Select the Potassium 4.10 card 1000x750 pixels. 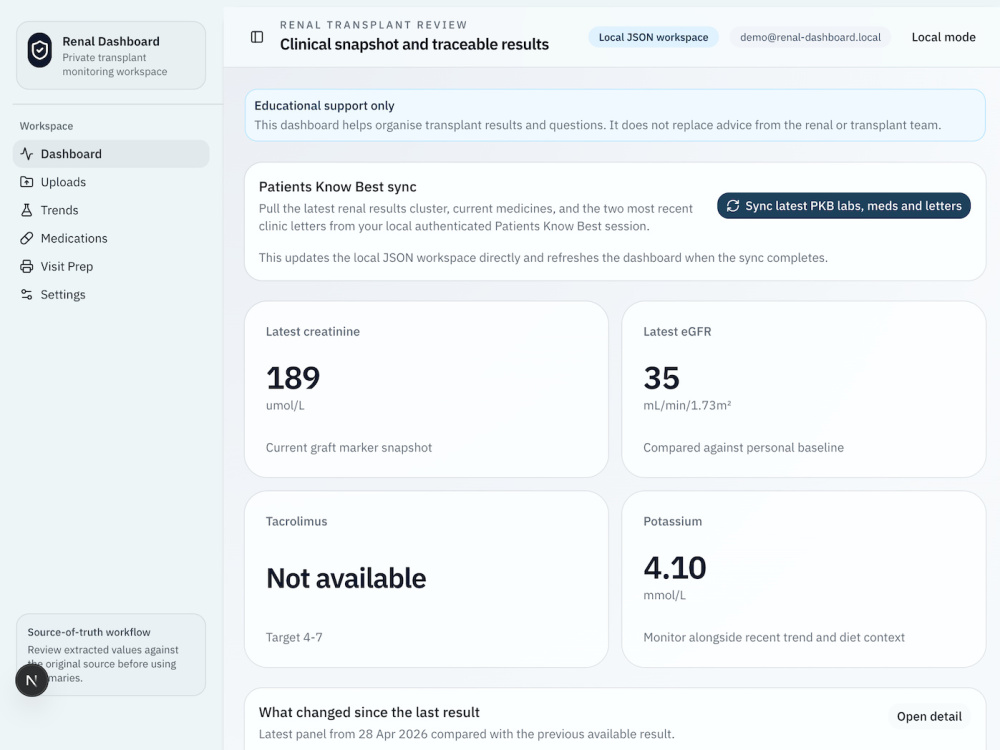point(804,579)
